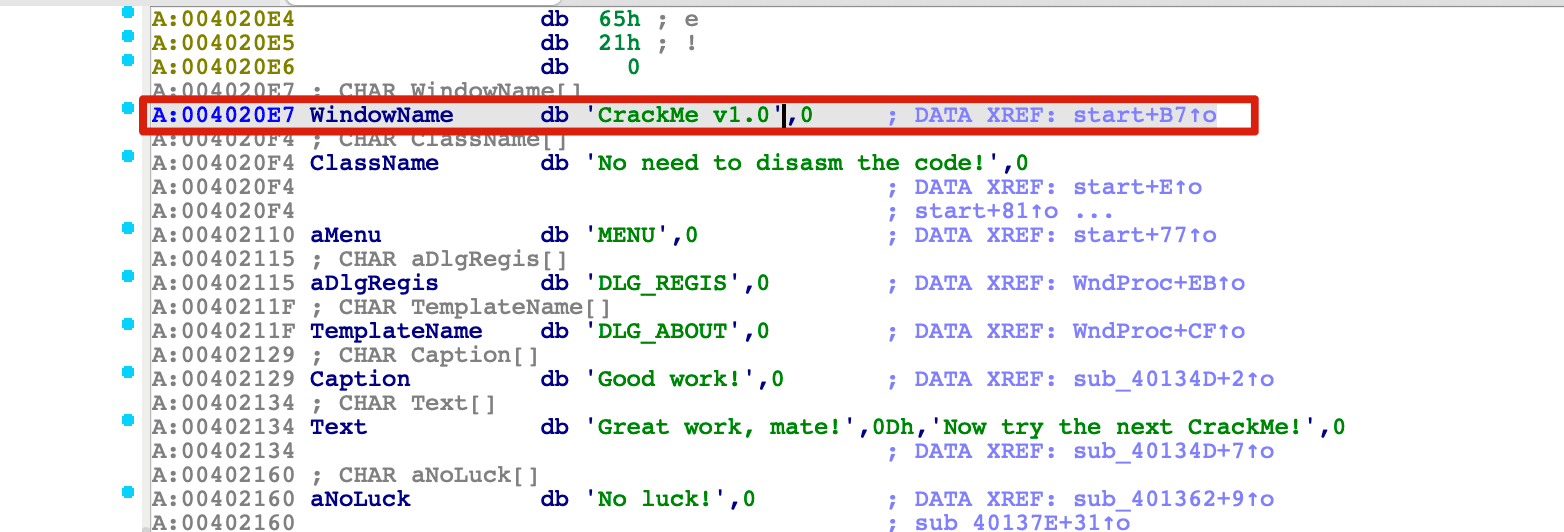Screen dimensions: 1564x532
Task: Click the blue dot beside Caption line
Action: pyautogui.click(x=126, y=372)
